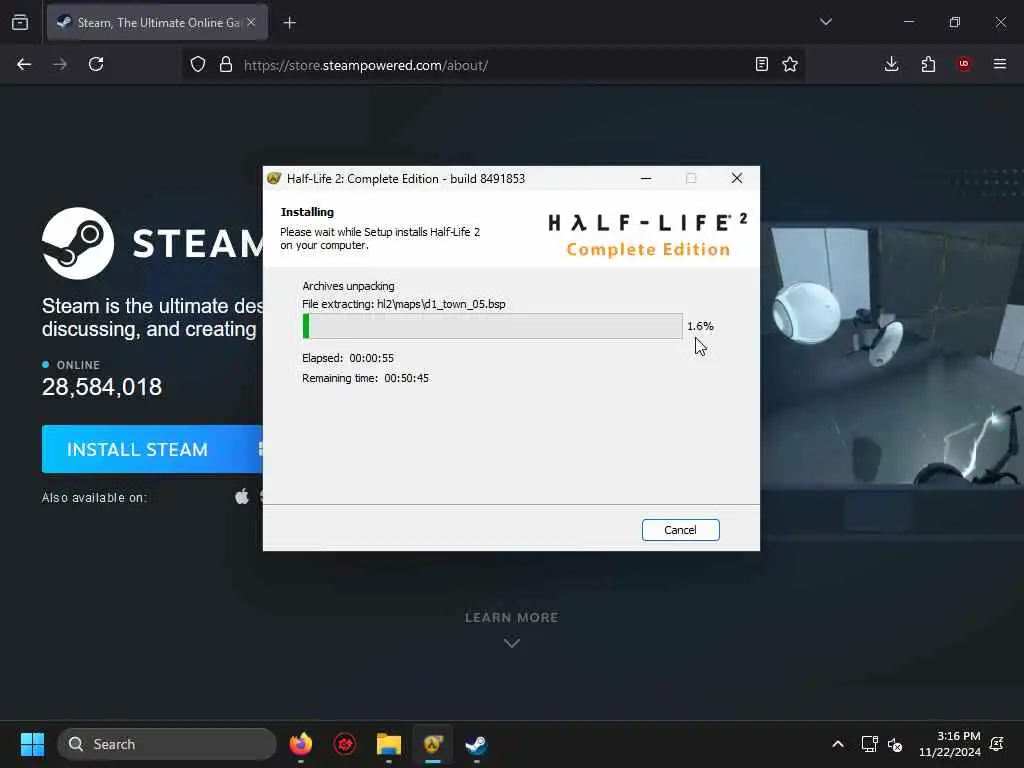Click the Apple platform icon
The height and width of the screenshot is (768, 1024).
click(x=242, y=497)
